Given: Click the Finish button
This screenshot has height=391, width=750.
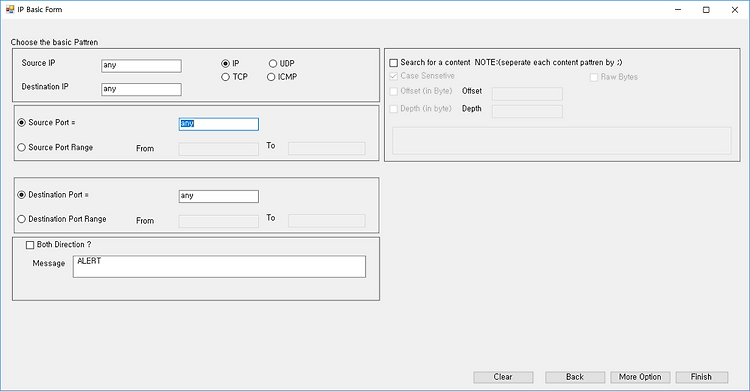Looking at the screenshot, I should click(702, 377).
